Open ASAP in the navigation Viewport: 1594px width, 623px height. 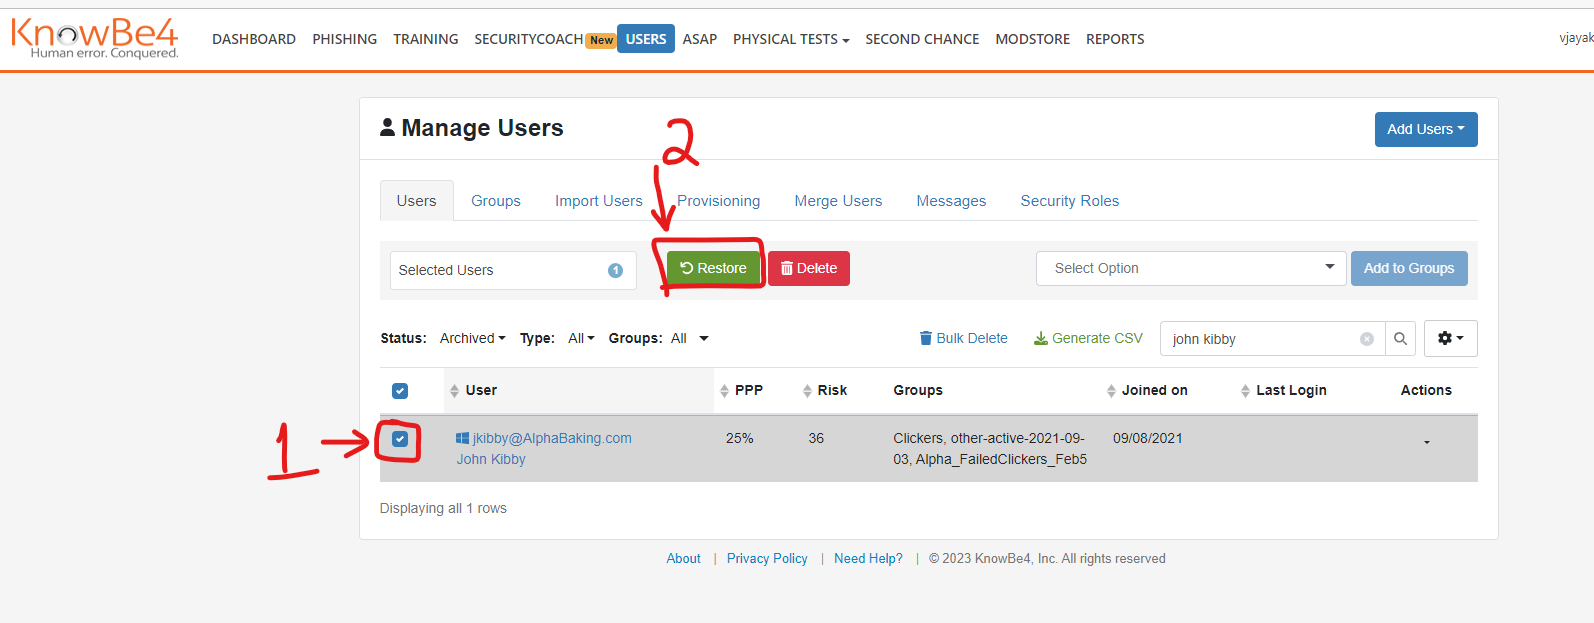pyautogui.click(x=700, y=39)
